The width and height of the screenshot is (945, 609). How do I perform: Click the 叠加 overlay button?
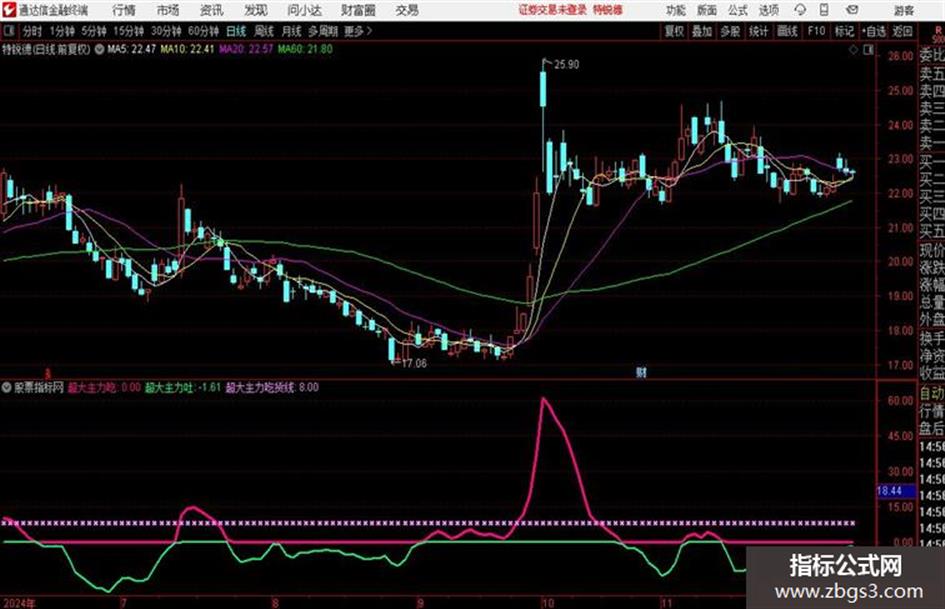[x=702, y=31]
